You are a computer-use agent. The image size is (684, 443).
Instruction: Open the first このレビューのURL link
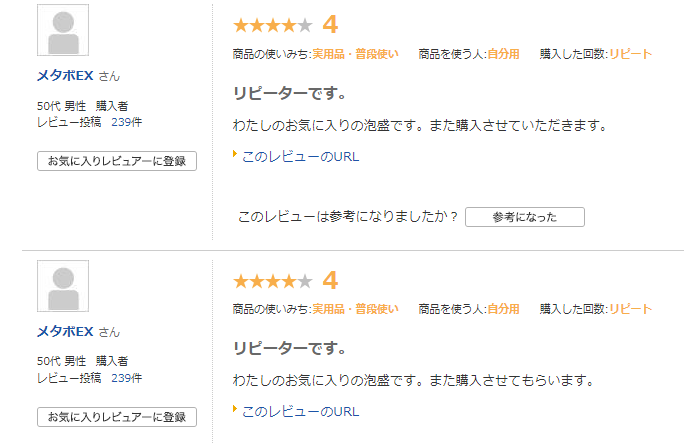(301, 157)
